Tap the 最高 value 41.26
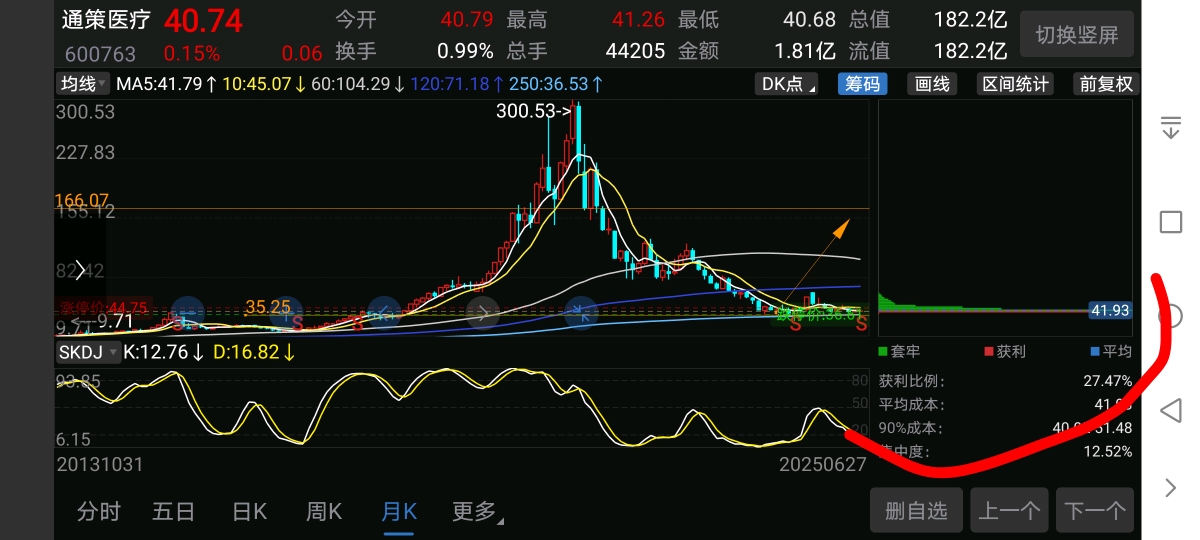This screenshot has width=1200, height=540. 638,20
